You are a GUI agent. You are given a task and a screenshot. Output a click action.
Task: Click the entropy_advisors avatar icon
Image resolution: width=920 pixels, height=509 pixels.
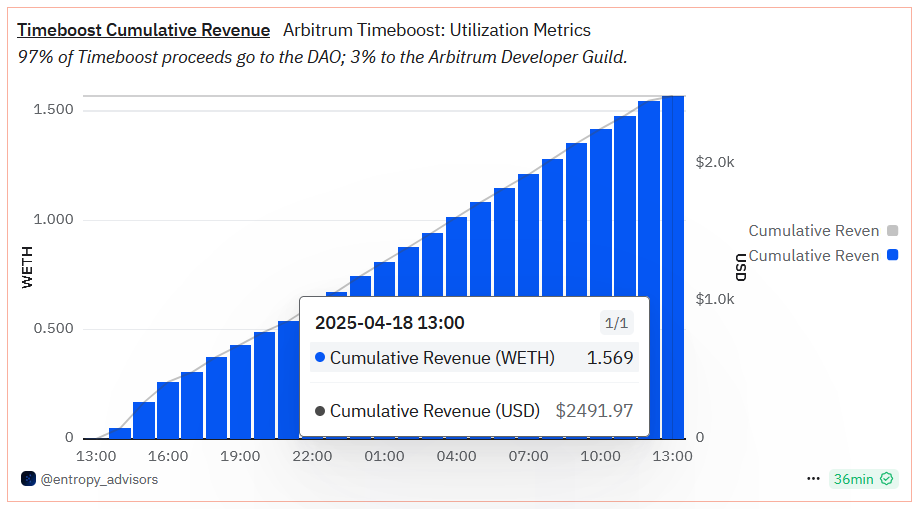pyautogui.click(x=28, y=479)
